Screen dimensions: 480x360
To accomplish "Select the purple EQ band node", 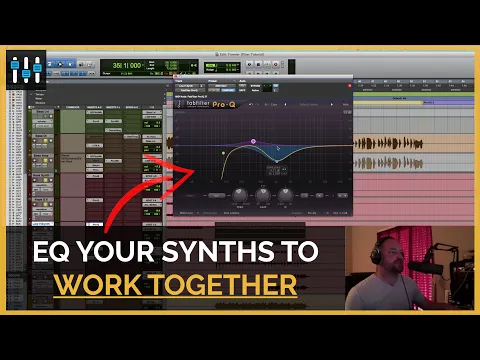I will click(253, 141).
